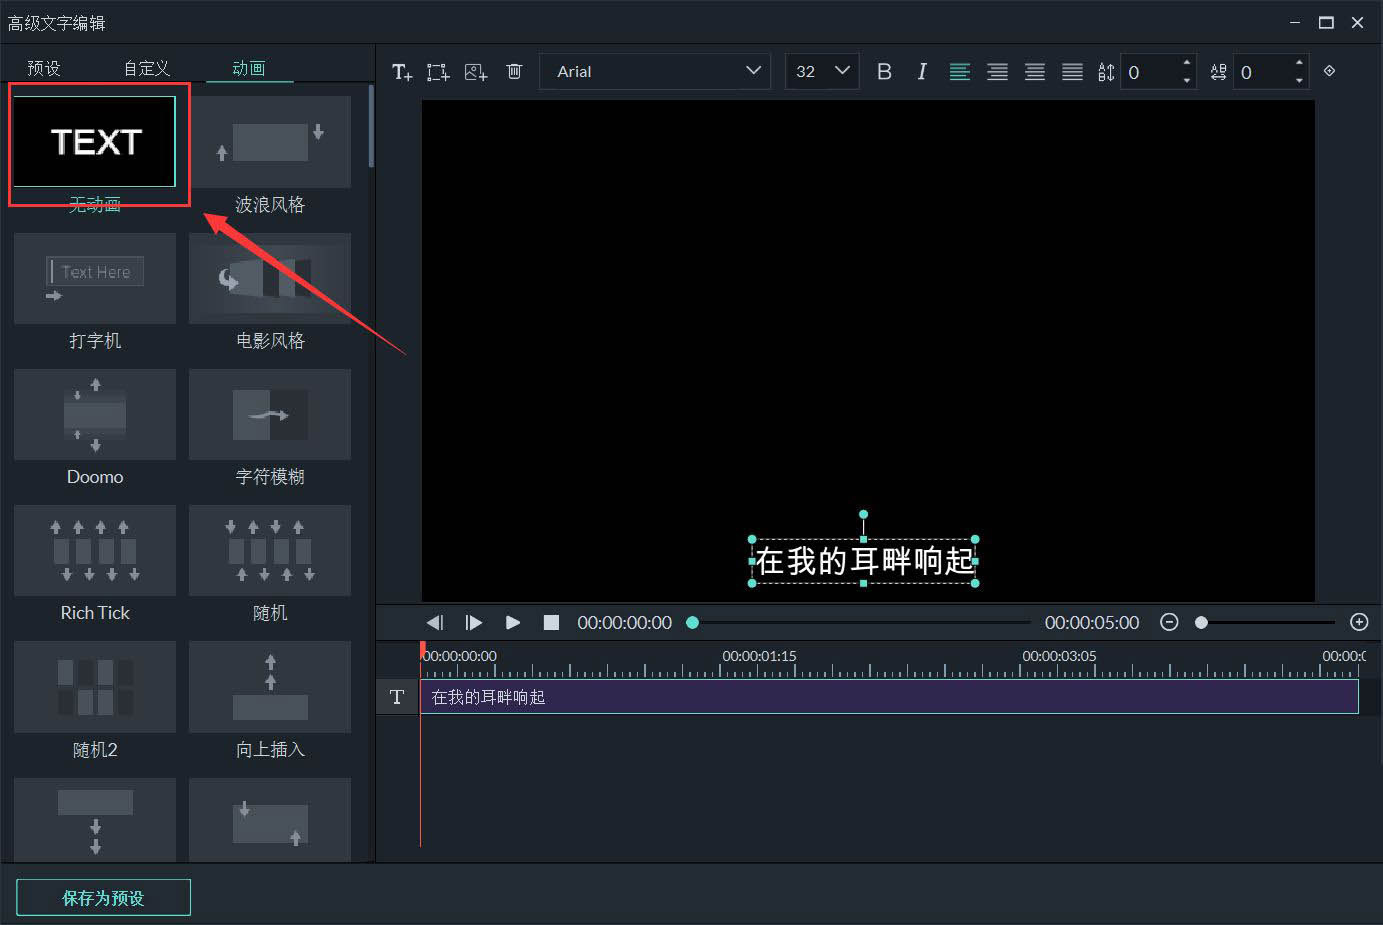
Task: Click the keyframe diamond icon on the toolbar
Action: 1330,71
